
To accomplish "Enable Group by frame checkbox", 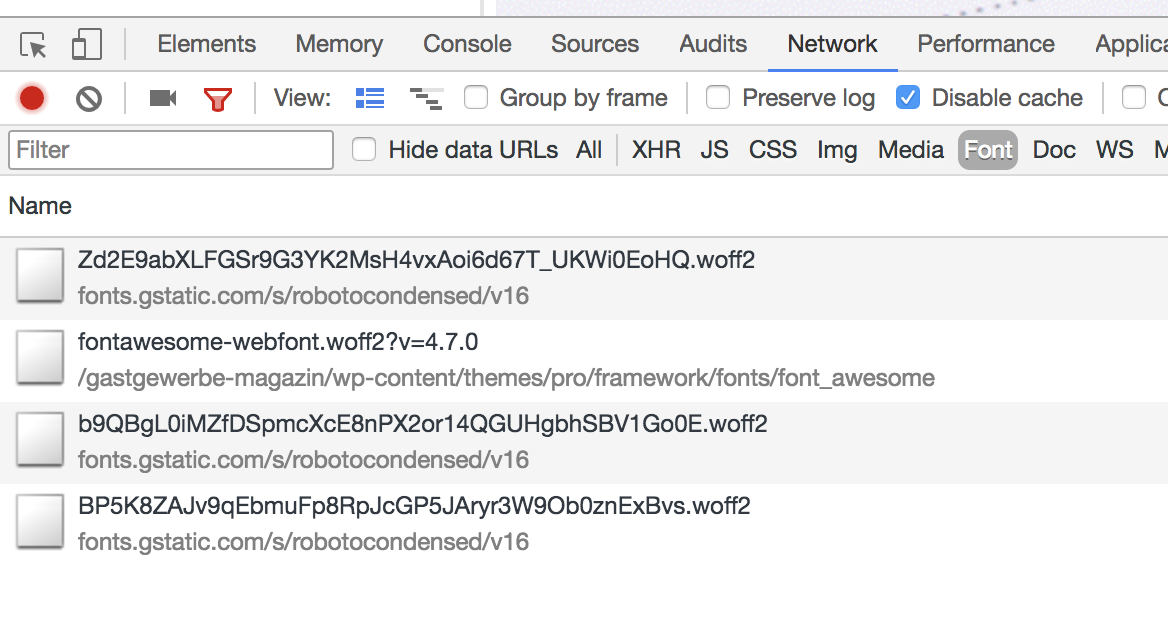I will pyautogui.click(x=476, y=98).
